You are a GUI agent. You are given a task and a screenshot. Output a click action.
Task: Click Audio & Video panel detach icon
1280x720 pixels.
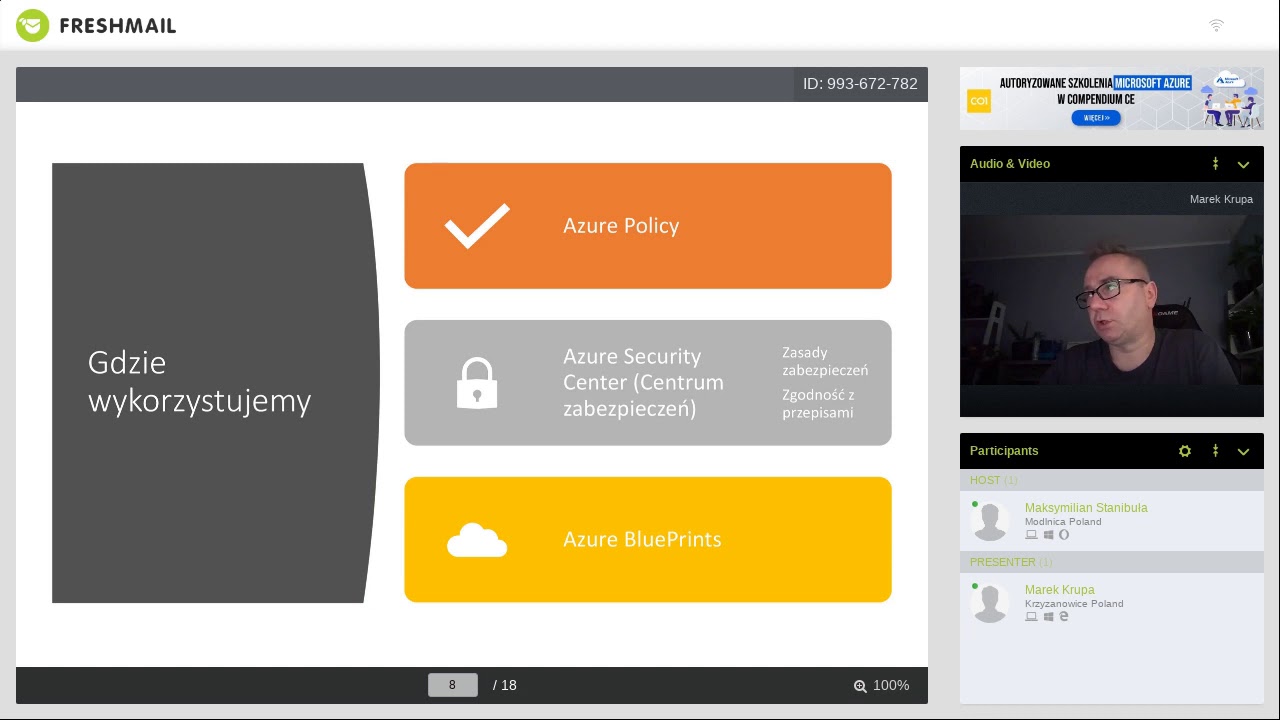pyautogui.click(x=1215, y=164)
